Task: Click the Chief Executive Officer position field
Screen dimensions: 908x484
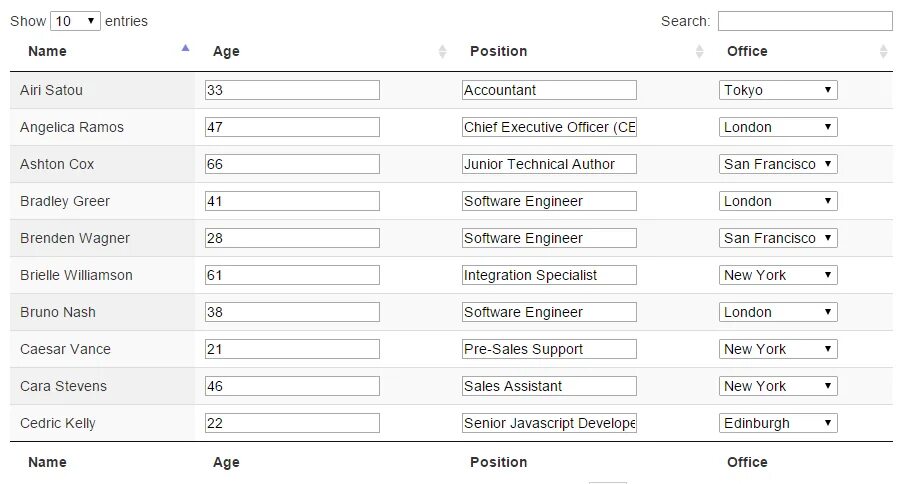Action: [549, 127]
